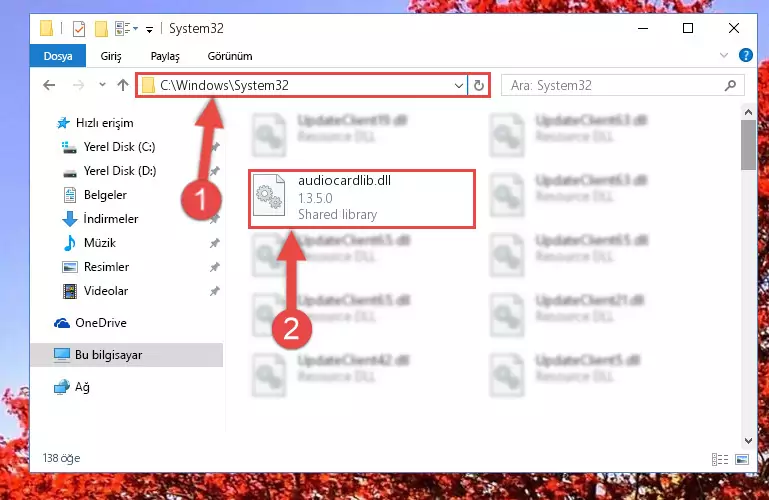Switch to large icons view in status bar
769x500 pixels.
tap(742, 459)
